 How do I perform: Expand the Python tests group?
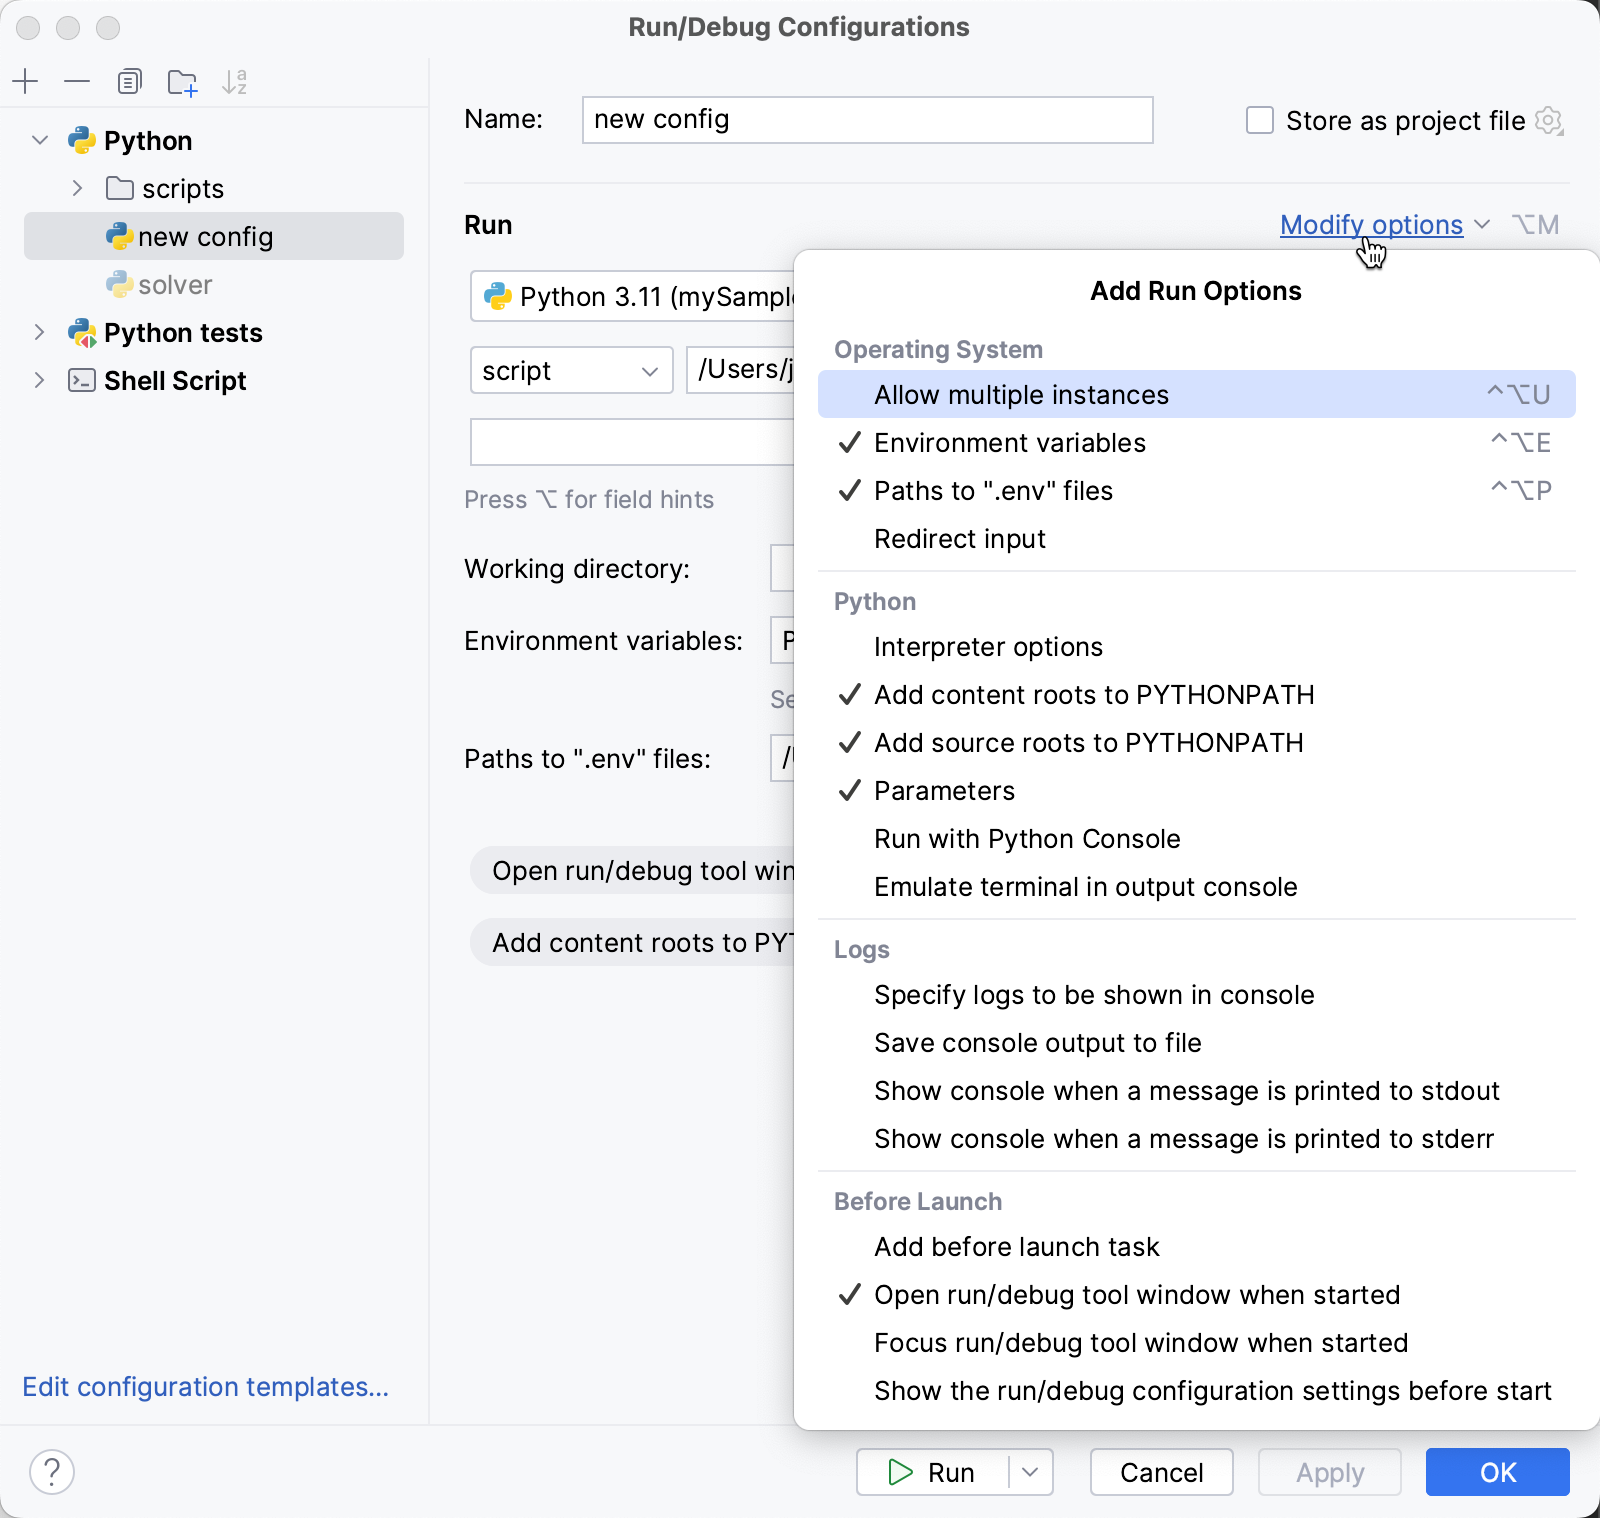40,332
